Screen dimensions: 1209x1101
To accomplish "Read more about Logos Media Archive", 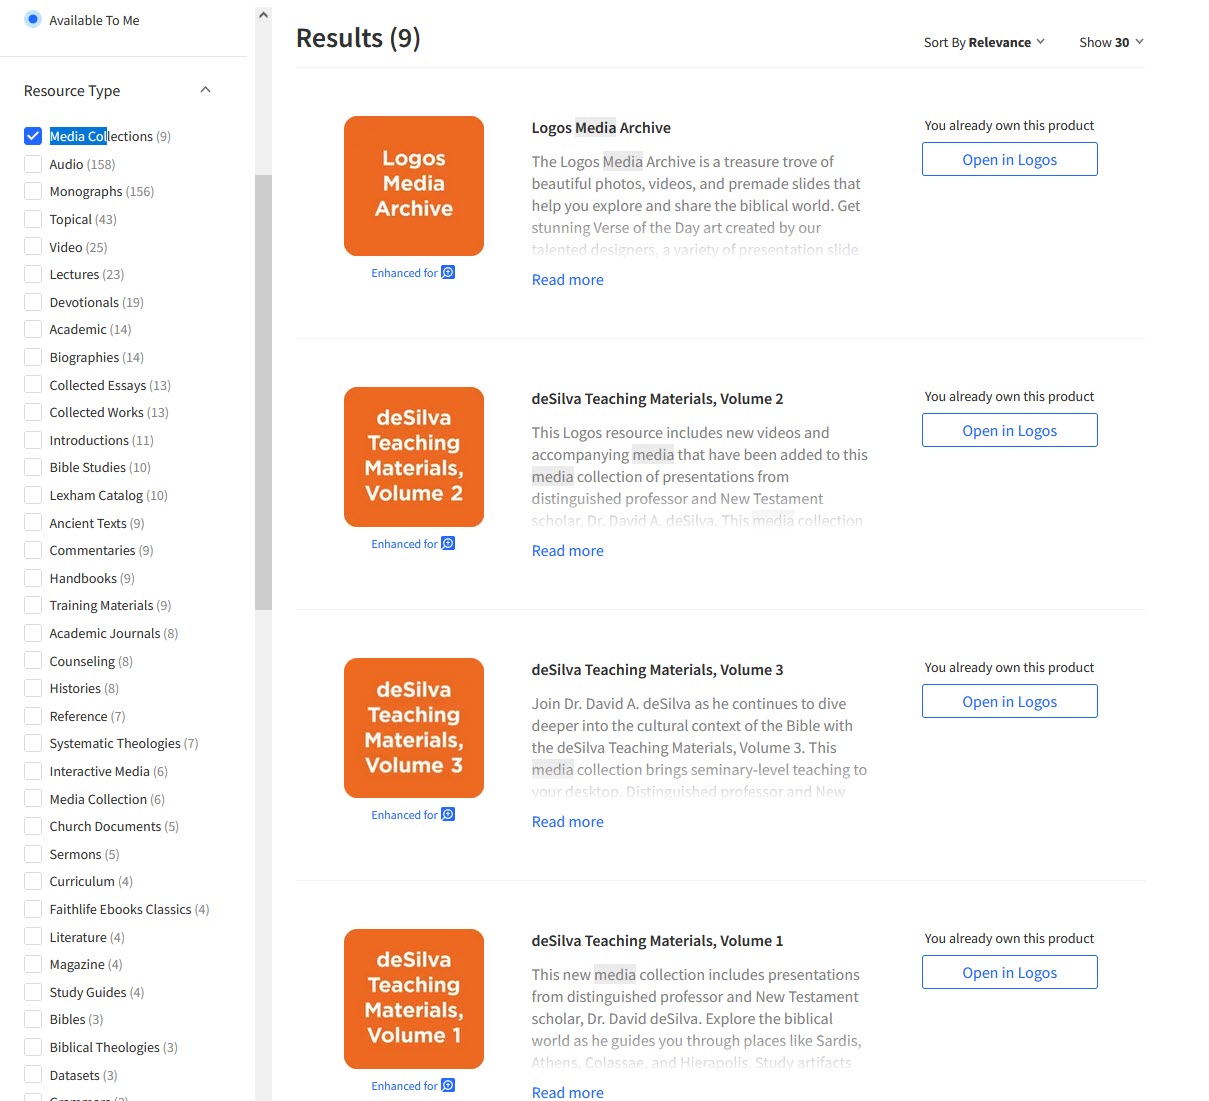I will click(567, 280).
